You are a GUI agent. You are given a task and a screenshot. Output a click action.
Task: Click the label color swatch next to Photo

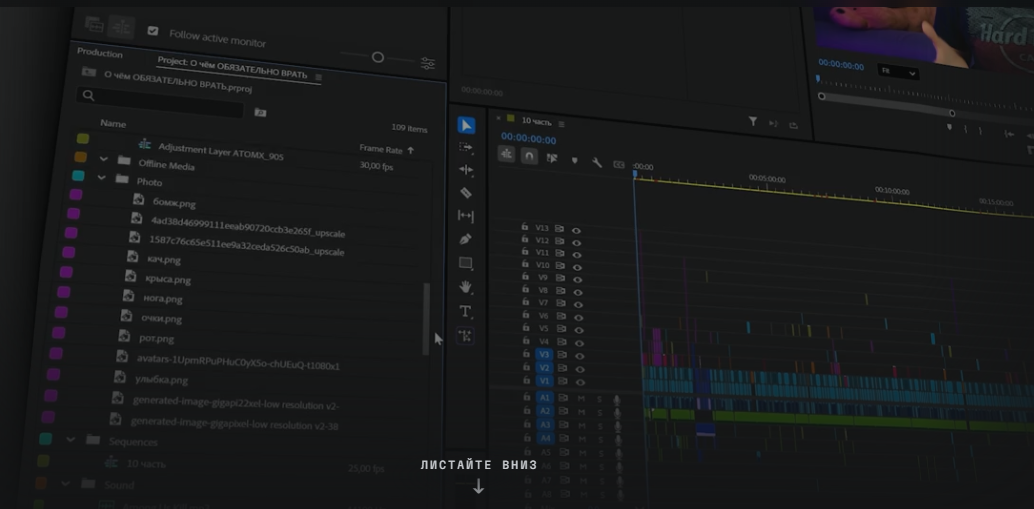[x=78, y=175]
